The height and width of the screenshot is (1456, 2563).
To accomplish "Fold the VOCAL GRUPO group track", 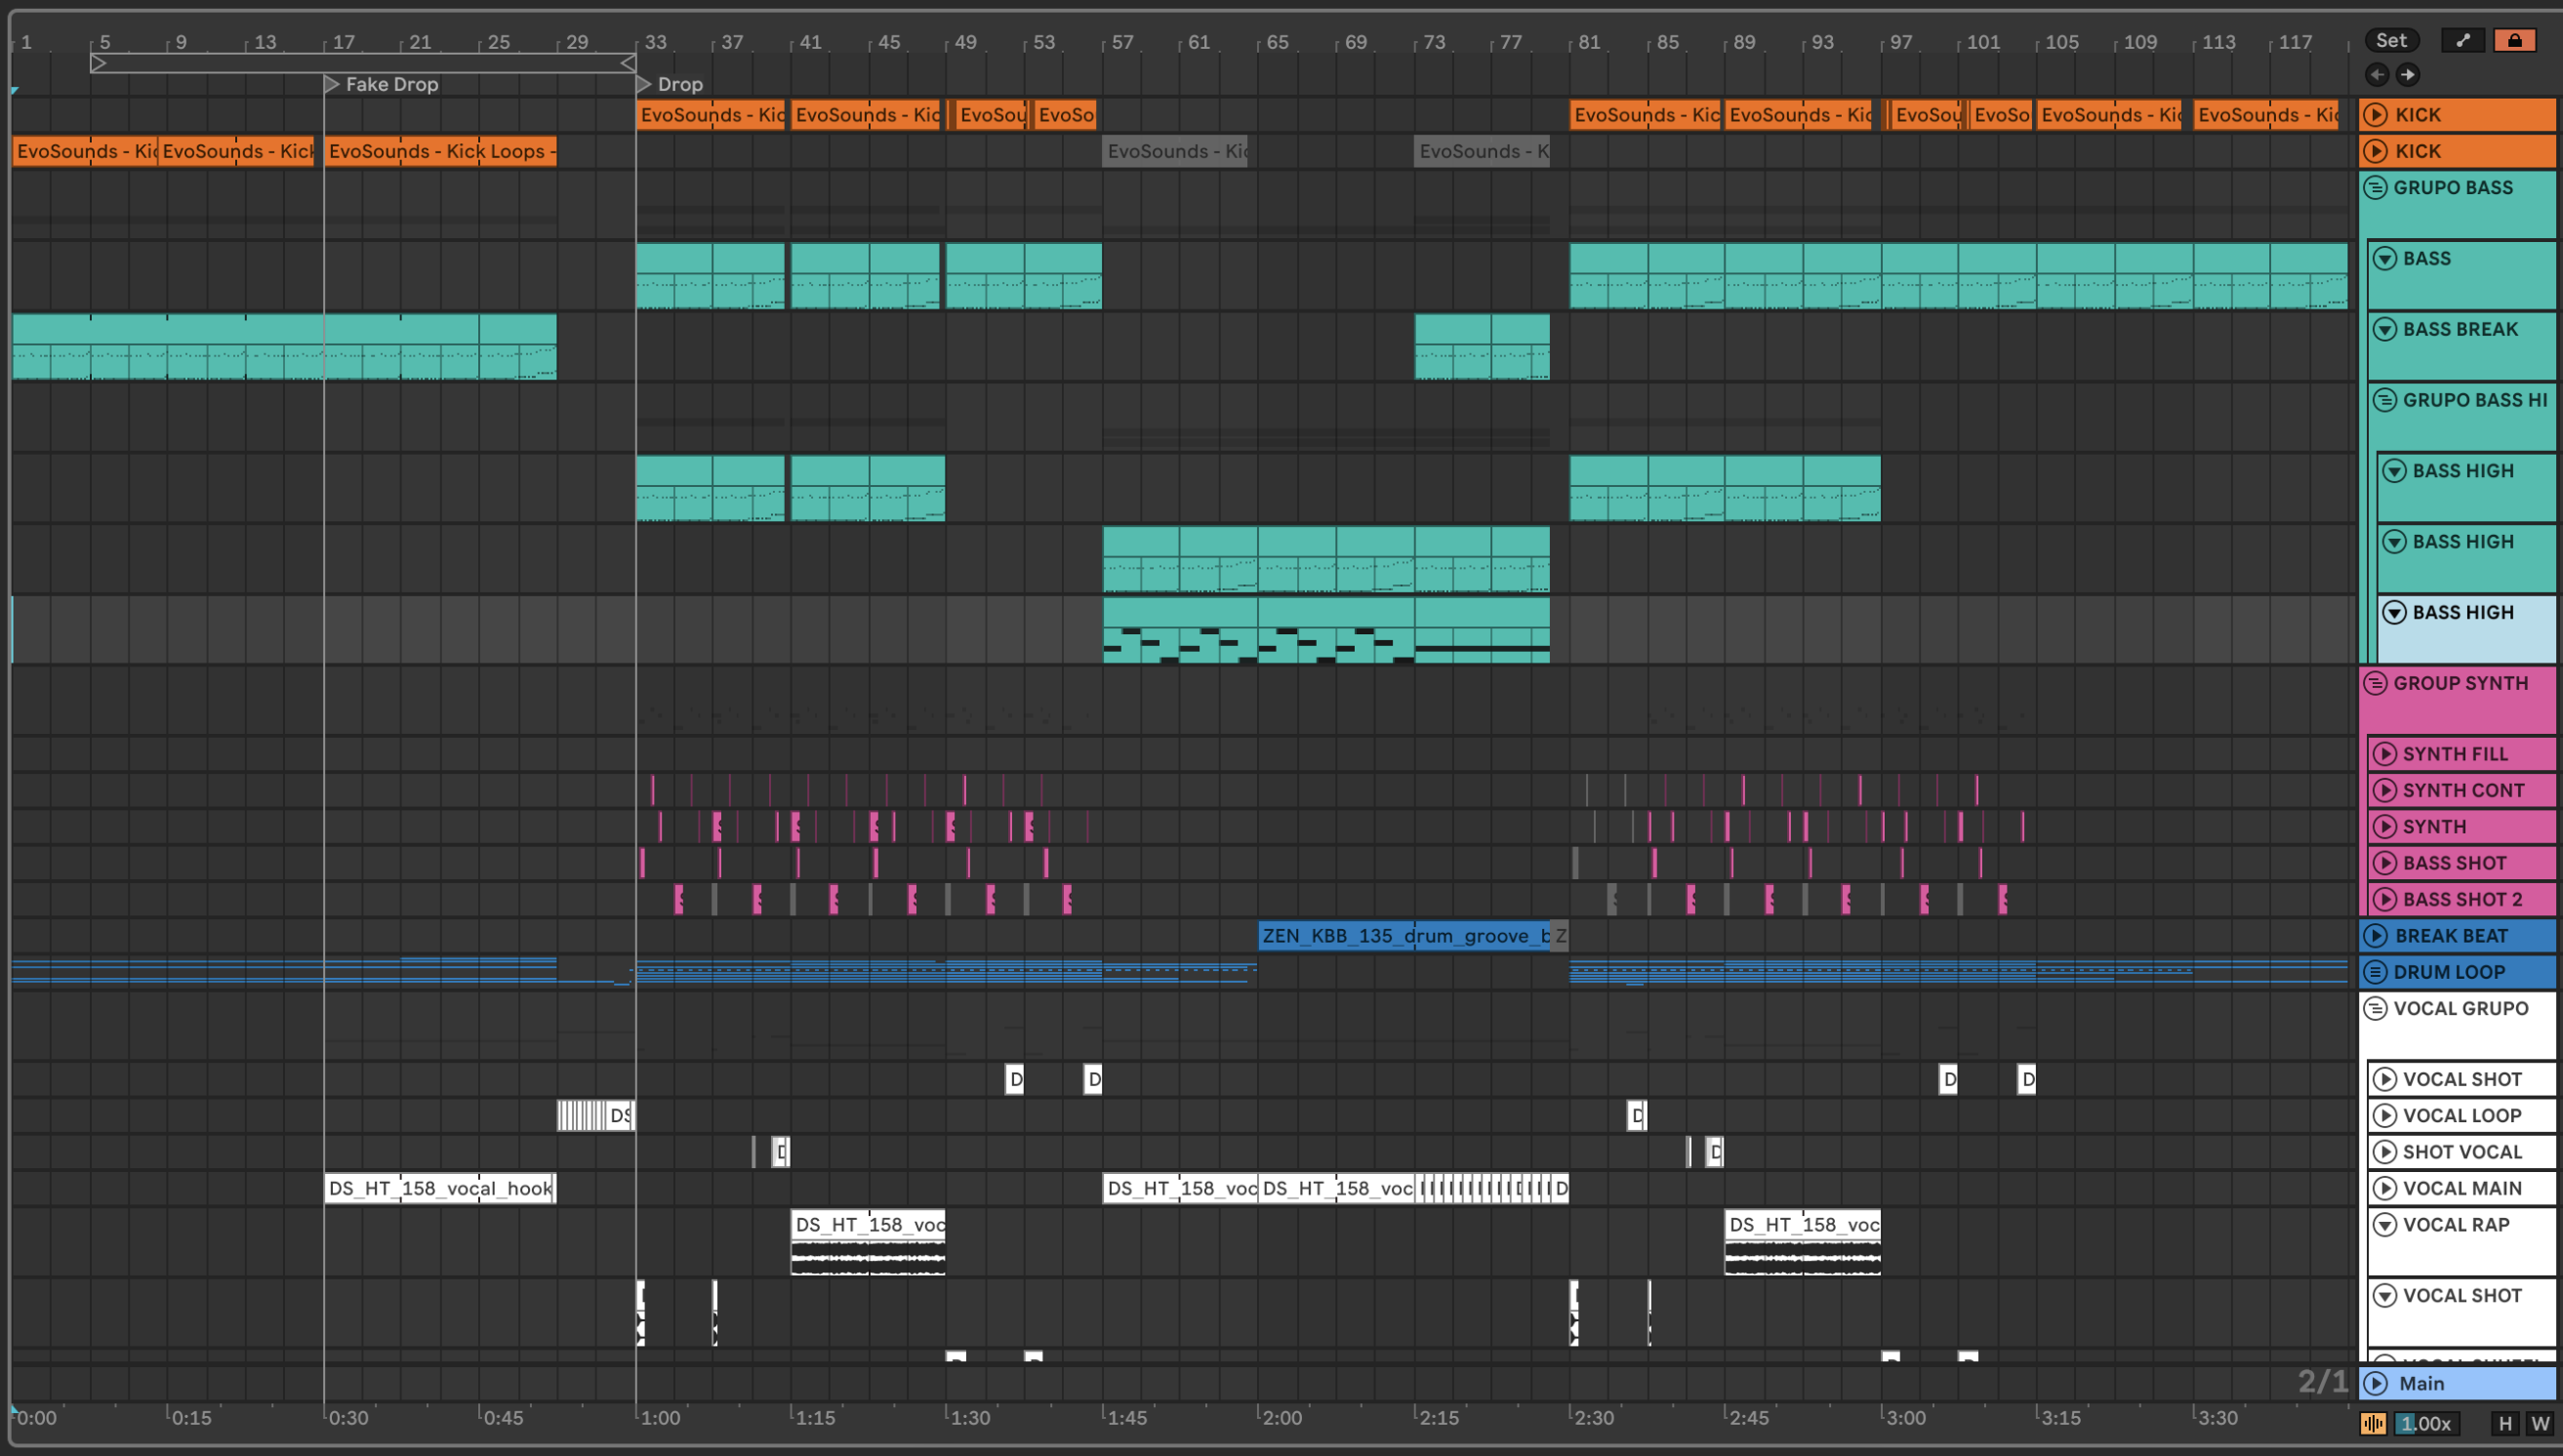I will (2376, 1008).
